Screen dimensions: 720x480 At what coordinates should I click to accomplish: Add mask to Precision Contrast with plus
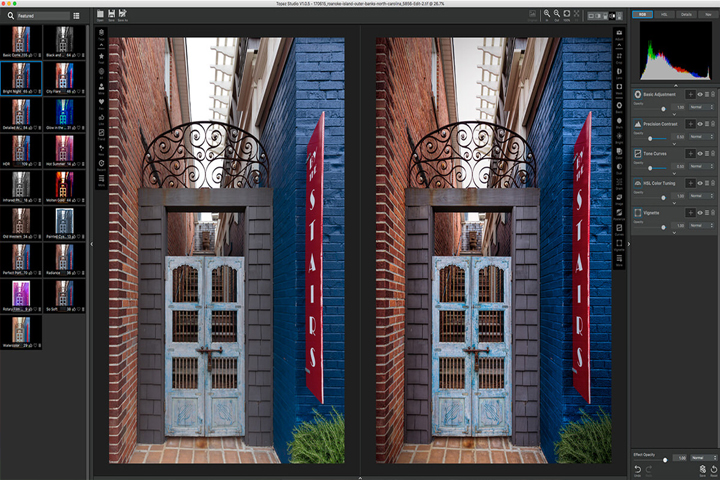(x=690, y=124)
